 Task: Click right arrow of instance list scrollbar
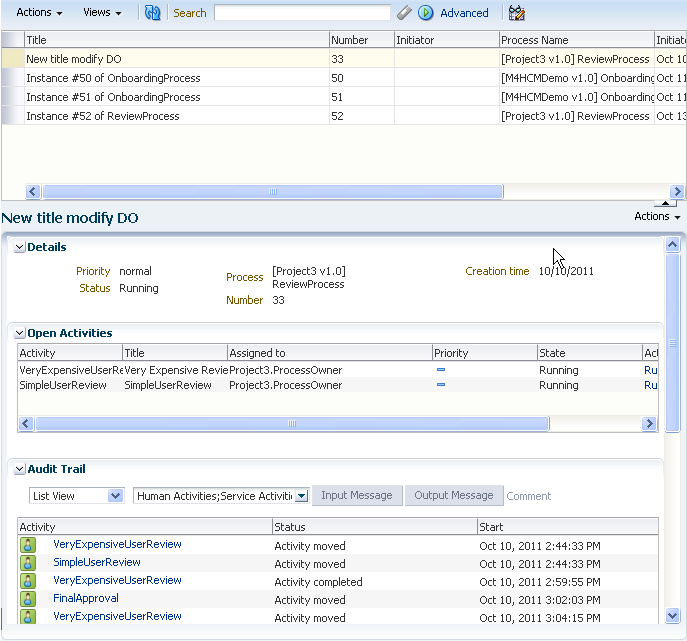pyautogui.click(x=677, y=191)
